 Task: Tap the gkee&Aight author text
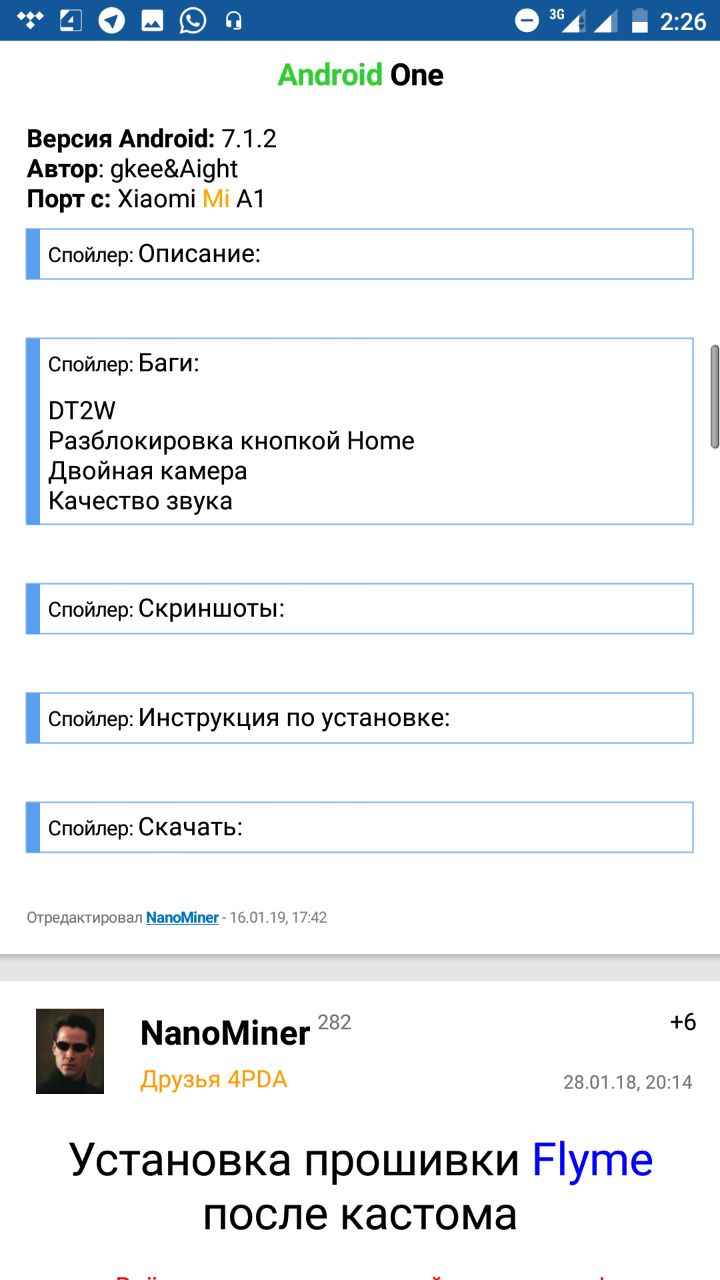pos(174,169)
